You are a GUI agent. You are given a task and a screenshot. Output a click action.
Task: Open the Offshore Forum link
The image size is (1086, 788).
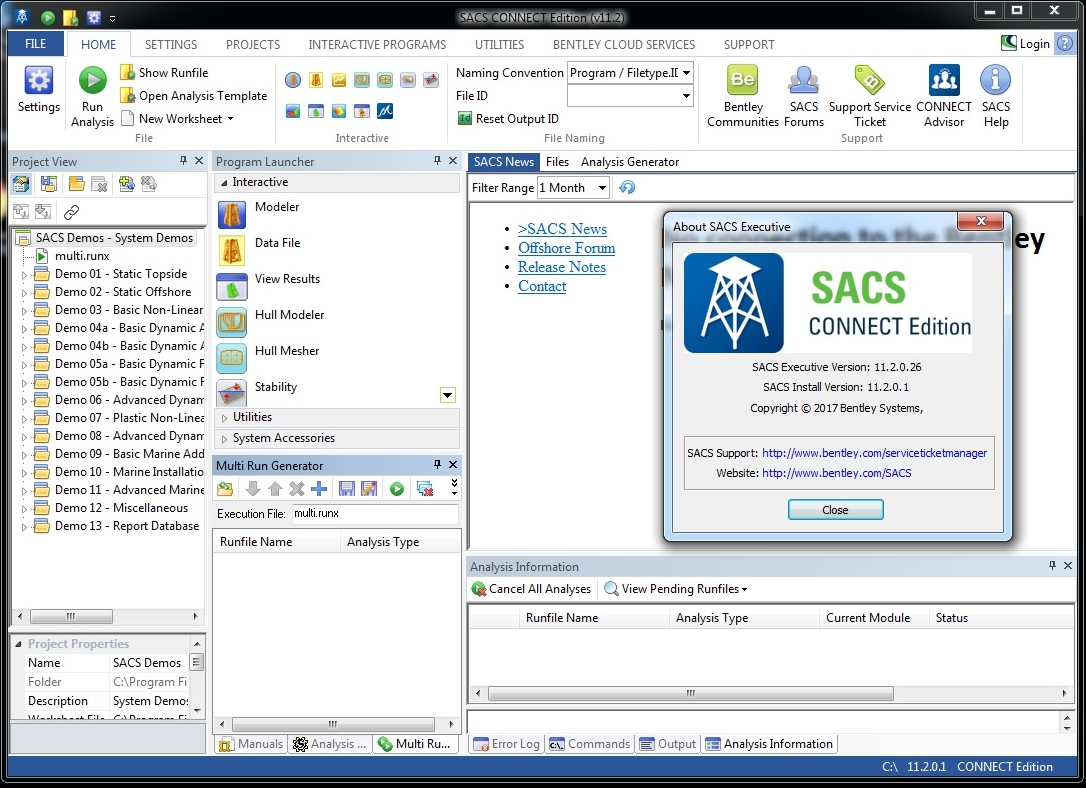pos(566,248)
